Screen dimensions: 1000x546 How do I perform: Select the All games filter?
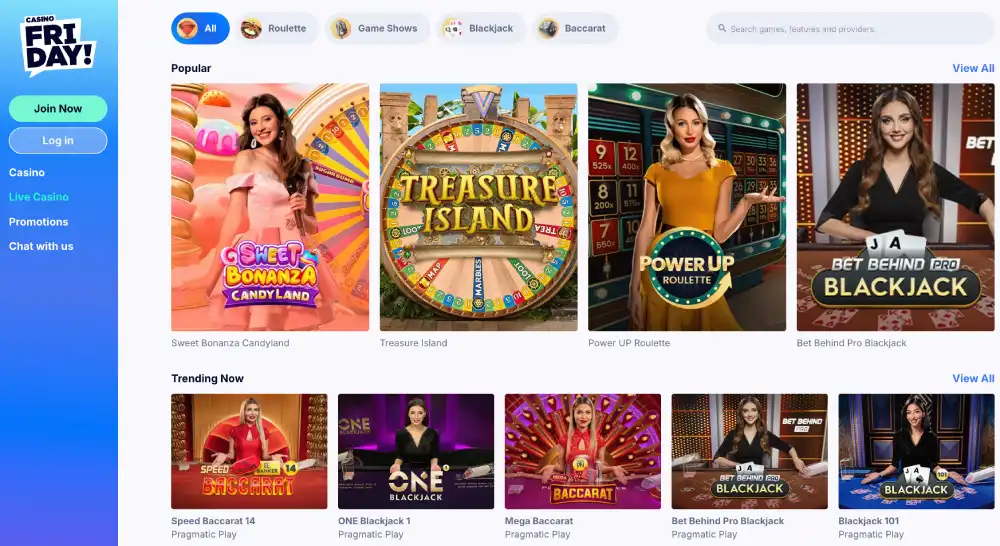click(200, 28)
